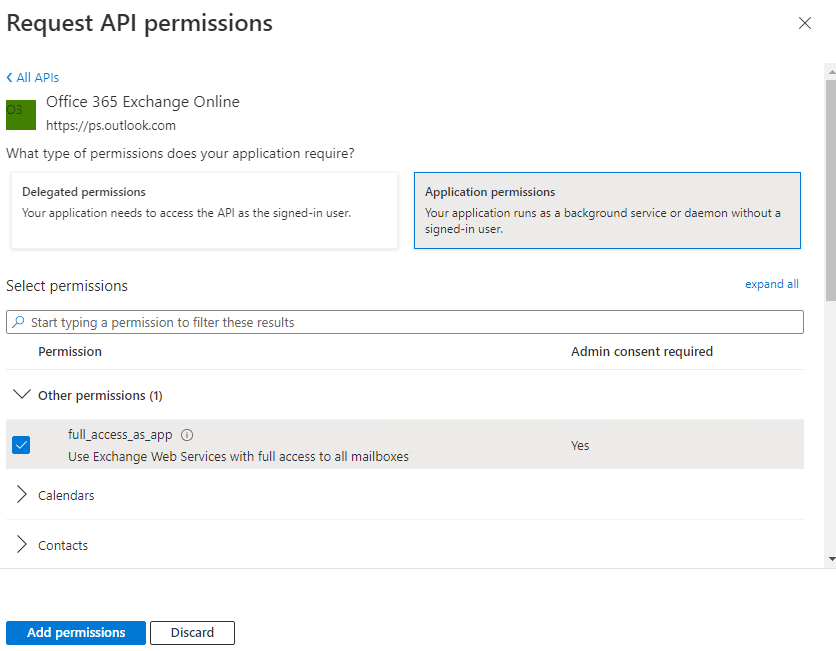836x651 pixels.
Task: Click the Admin consent required column header
Action: click(x=639, y=351)
